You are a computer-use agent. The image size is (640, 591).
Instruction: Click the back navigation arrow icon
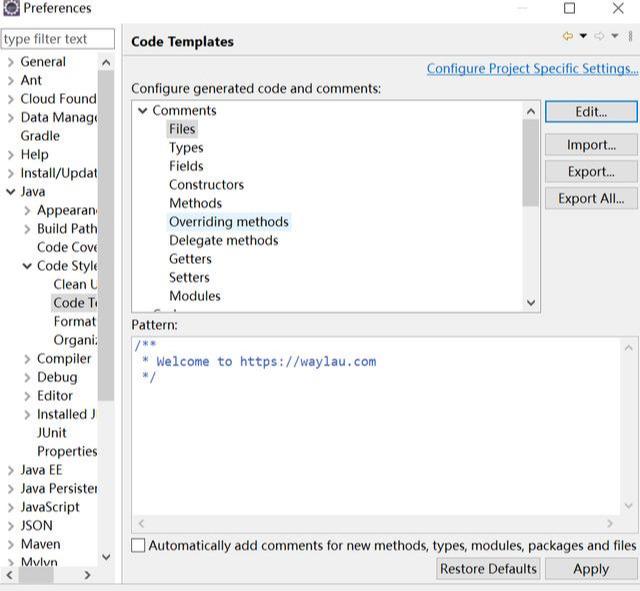pos(567,36)
